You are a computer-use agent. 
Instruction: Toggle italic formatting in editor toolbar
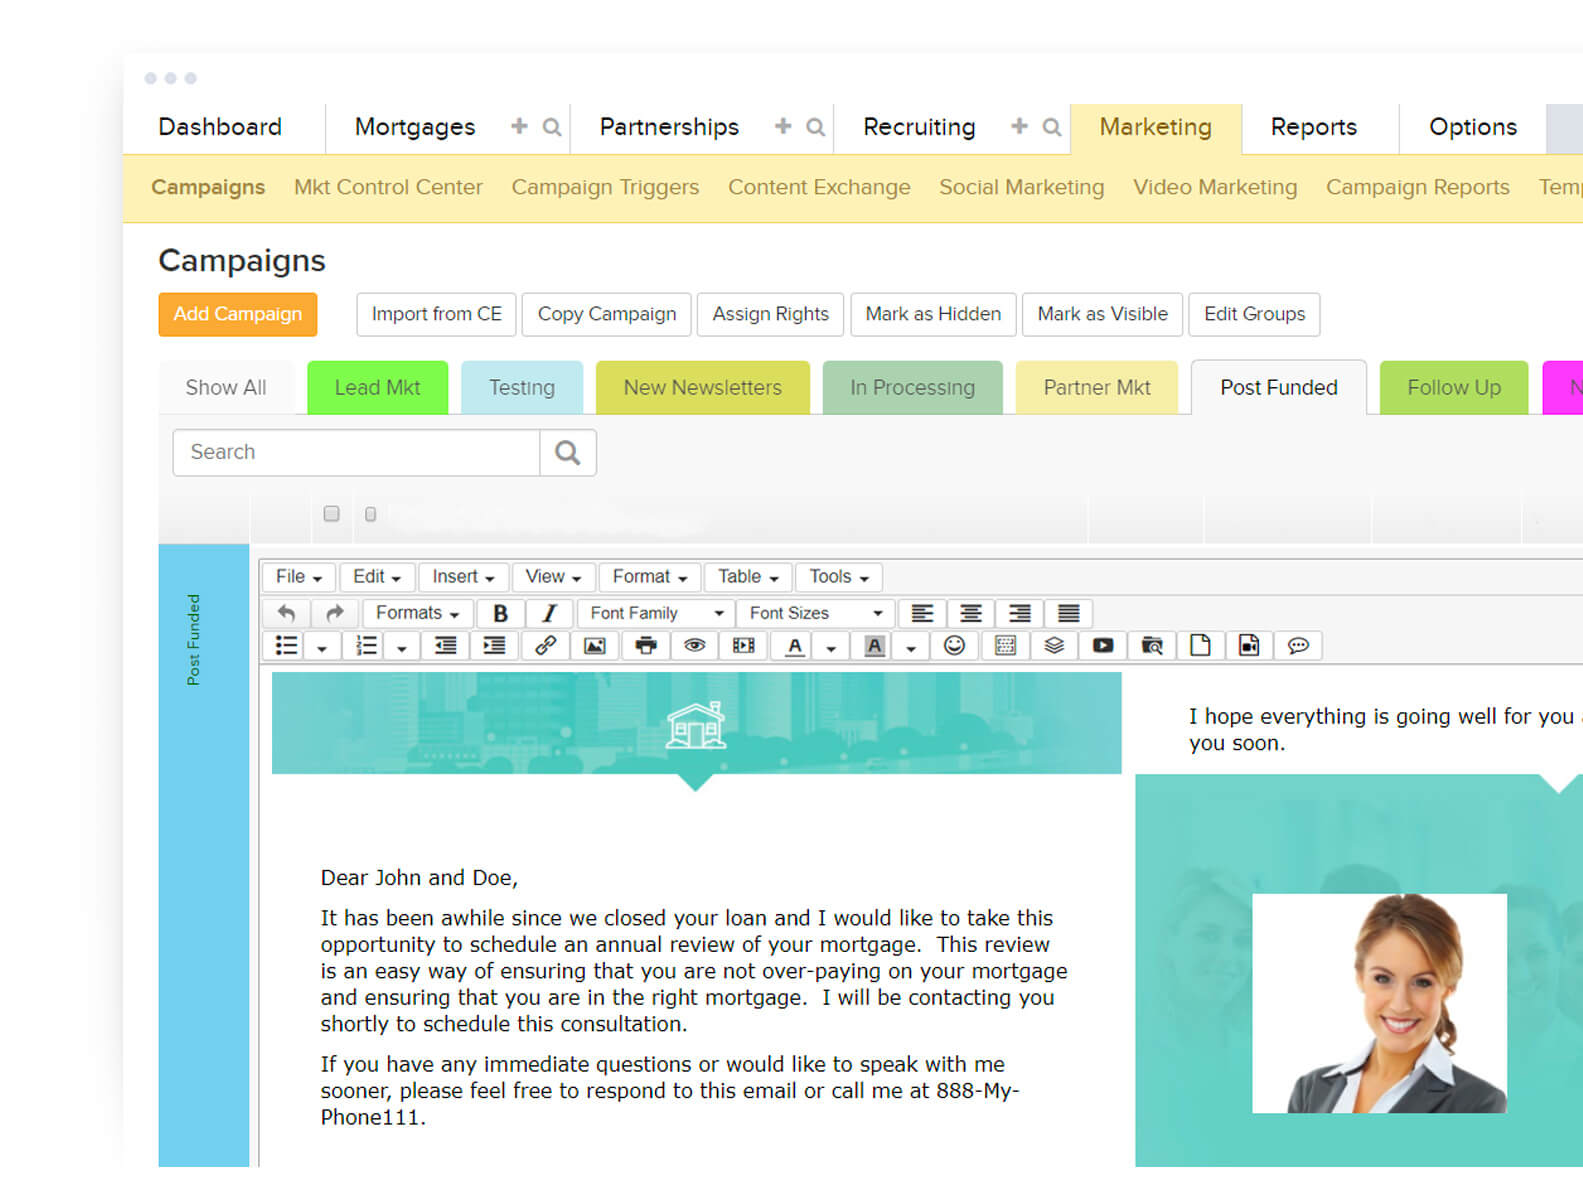[x=549, y=613]
